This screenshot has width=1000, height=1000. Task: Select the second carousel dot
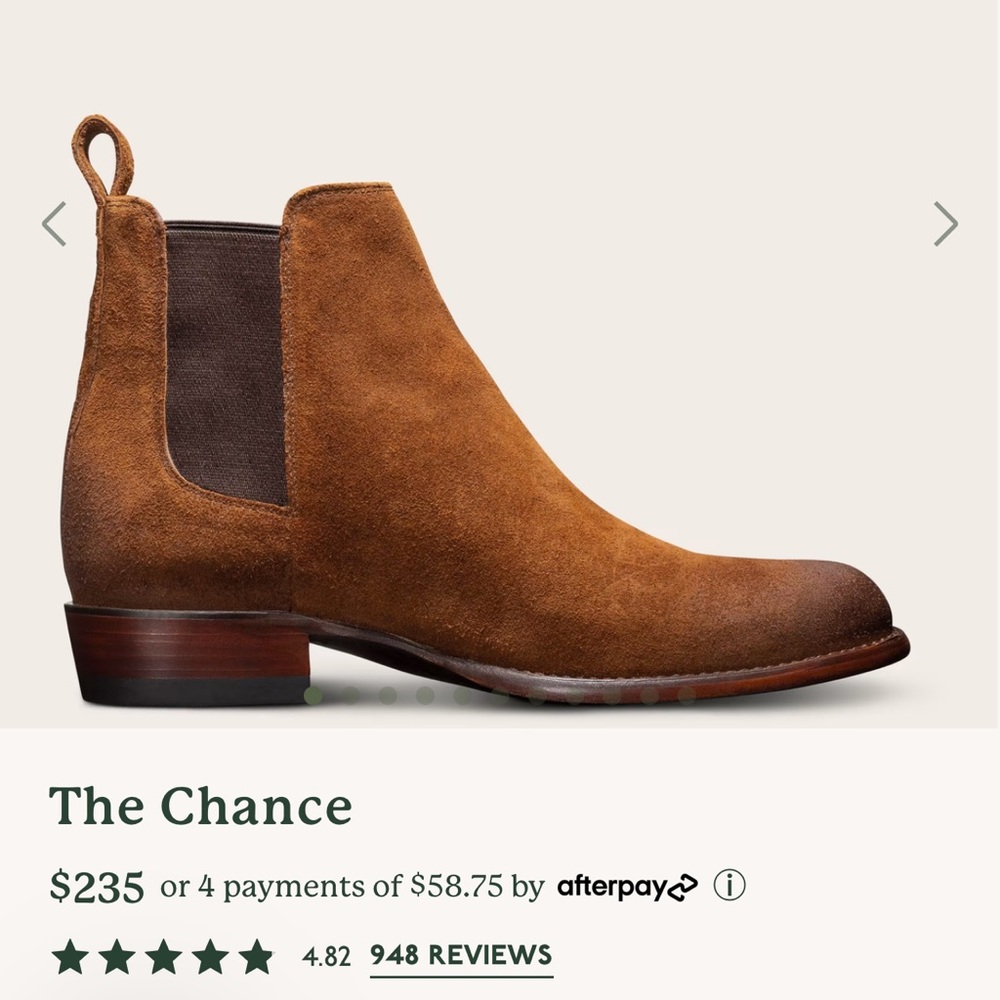tap(351, 693)
